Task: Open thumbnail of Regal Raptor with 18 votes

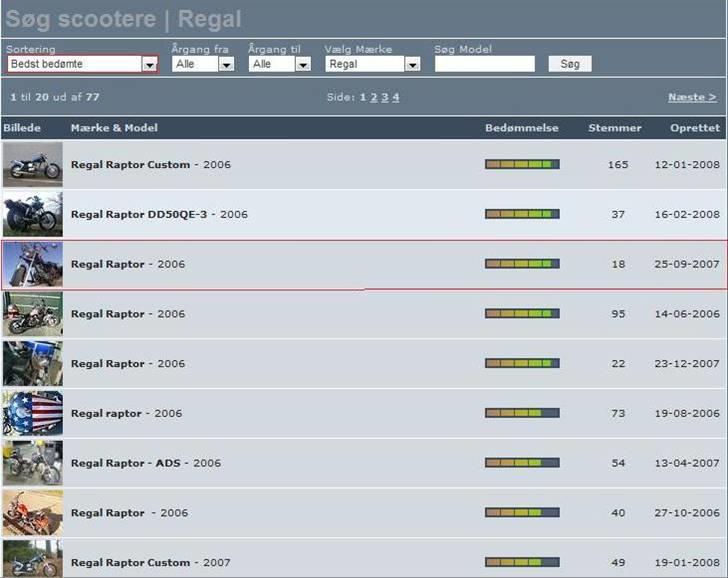Action: point(32,264)
